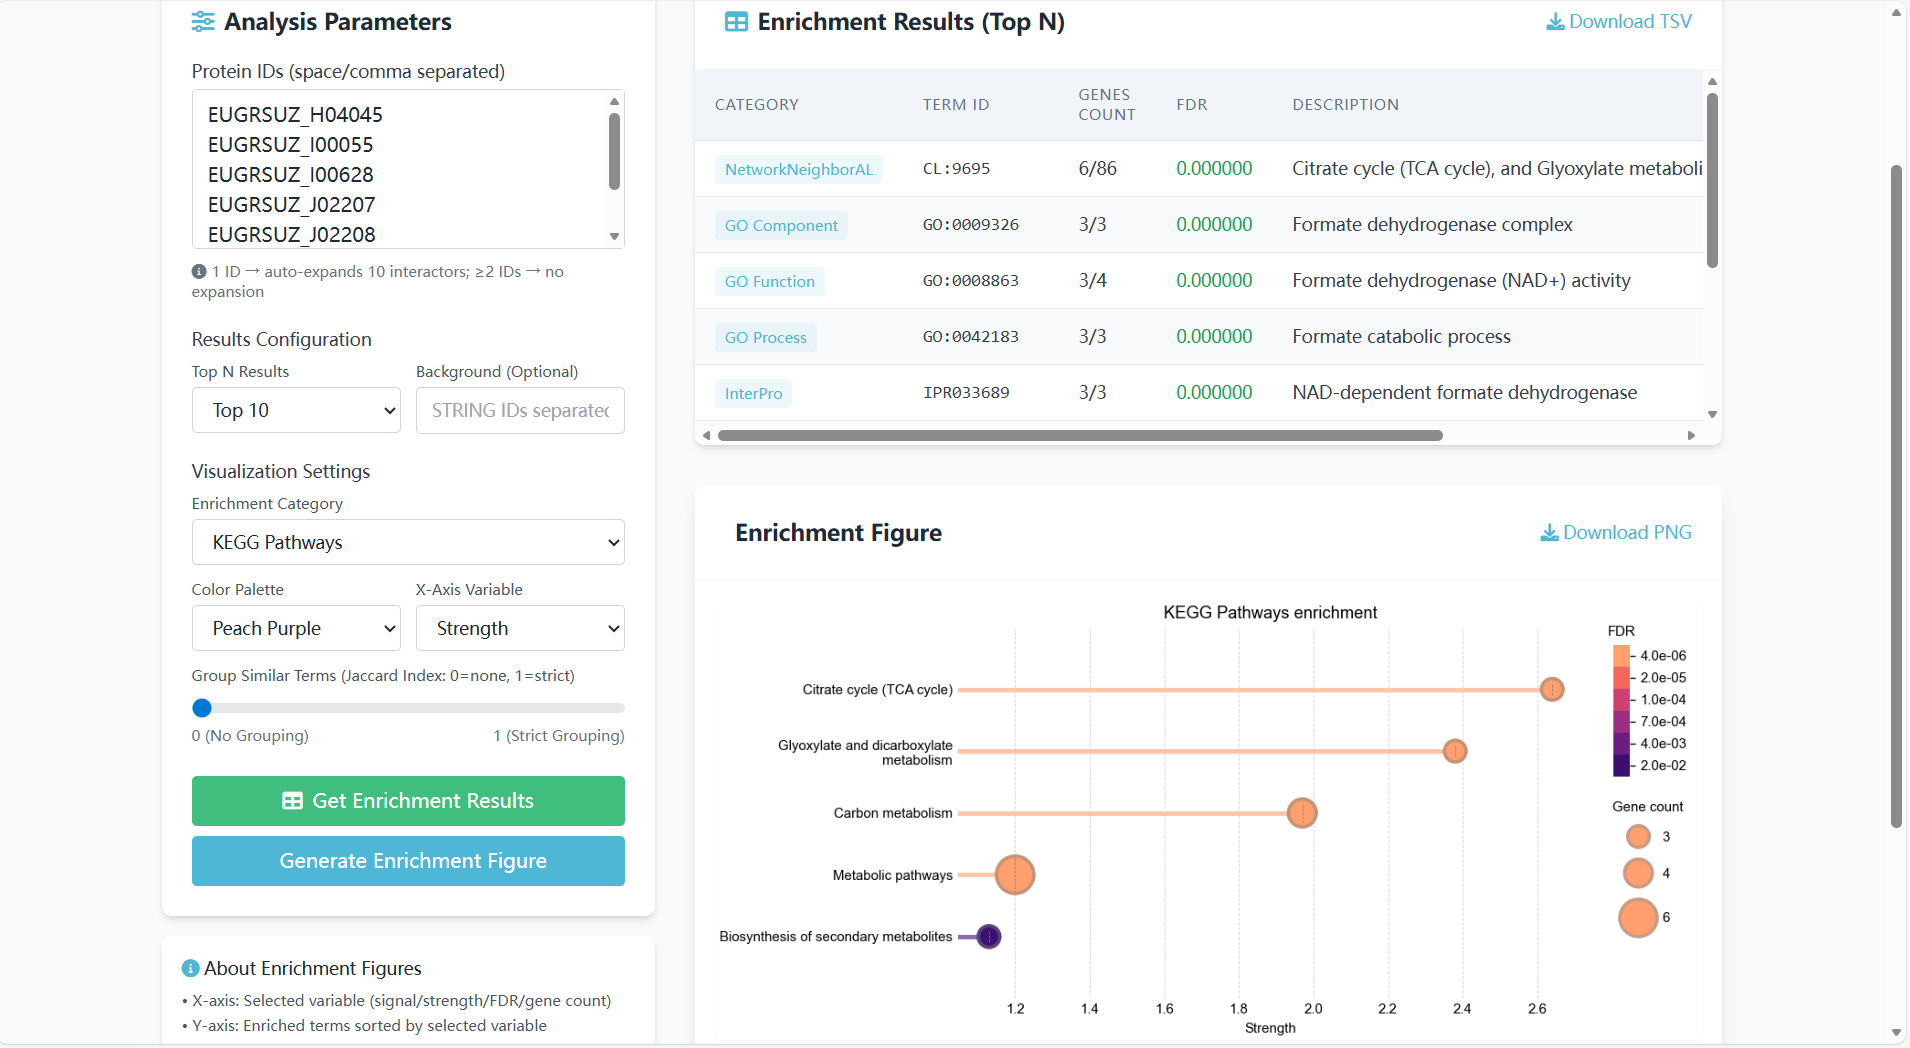Click the Background STRING IDs input field
This screenshot has width=1910, height=1048.
pos(519,410)
